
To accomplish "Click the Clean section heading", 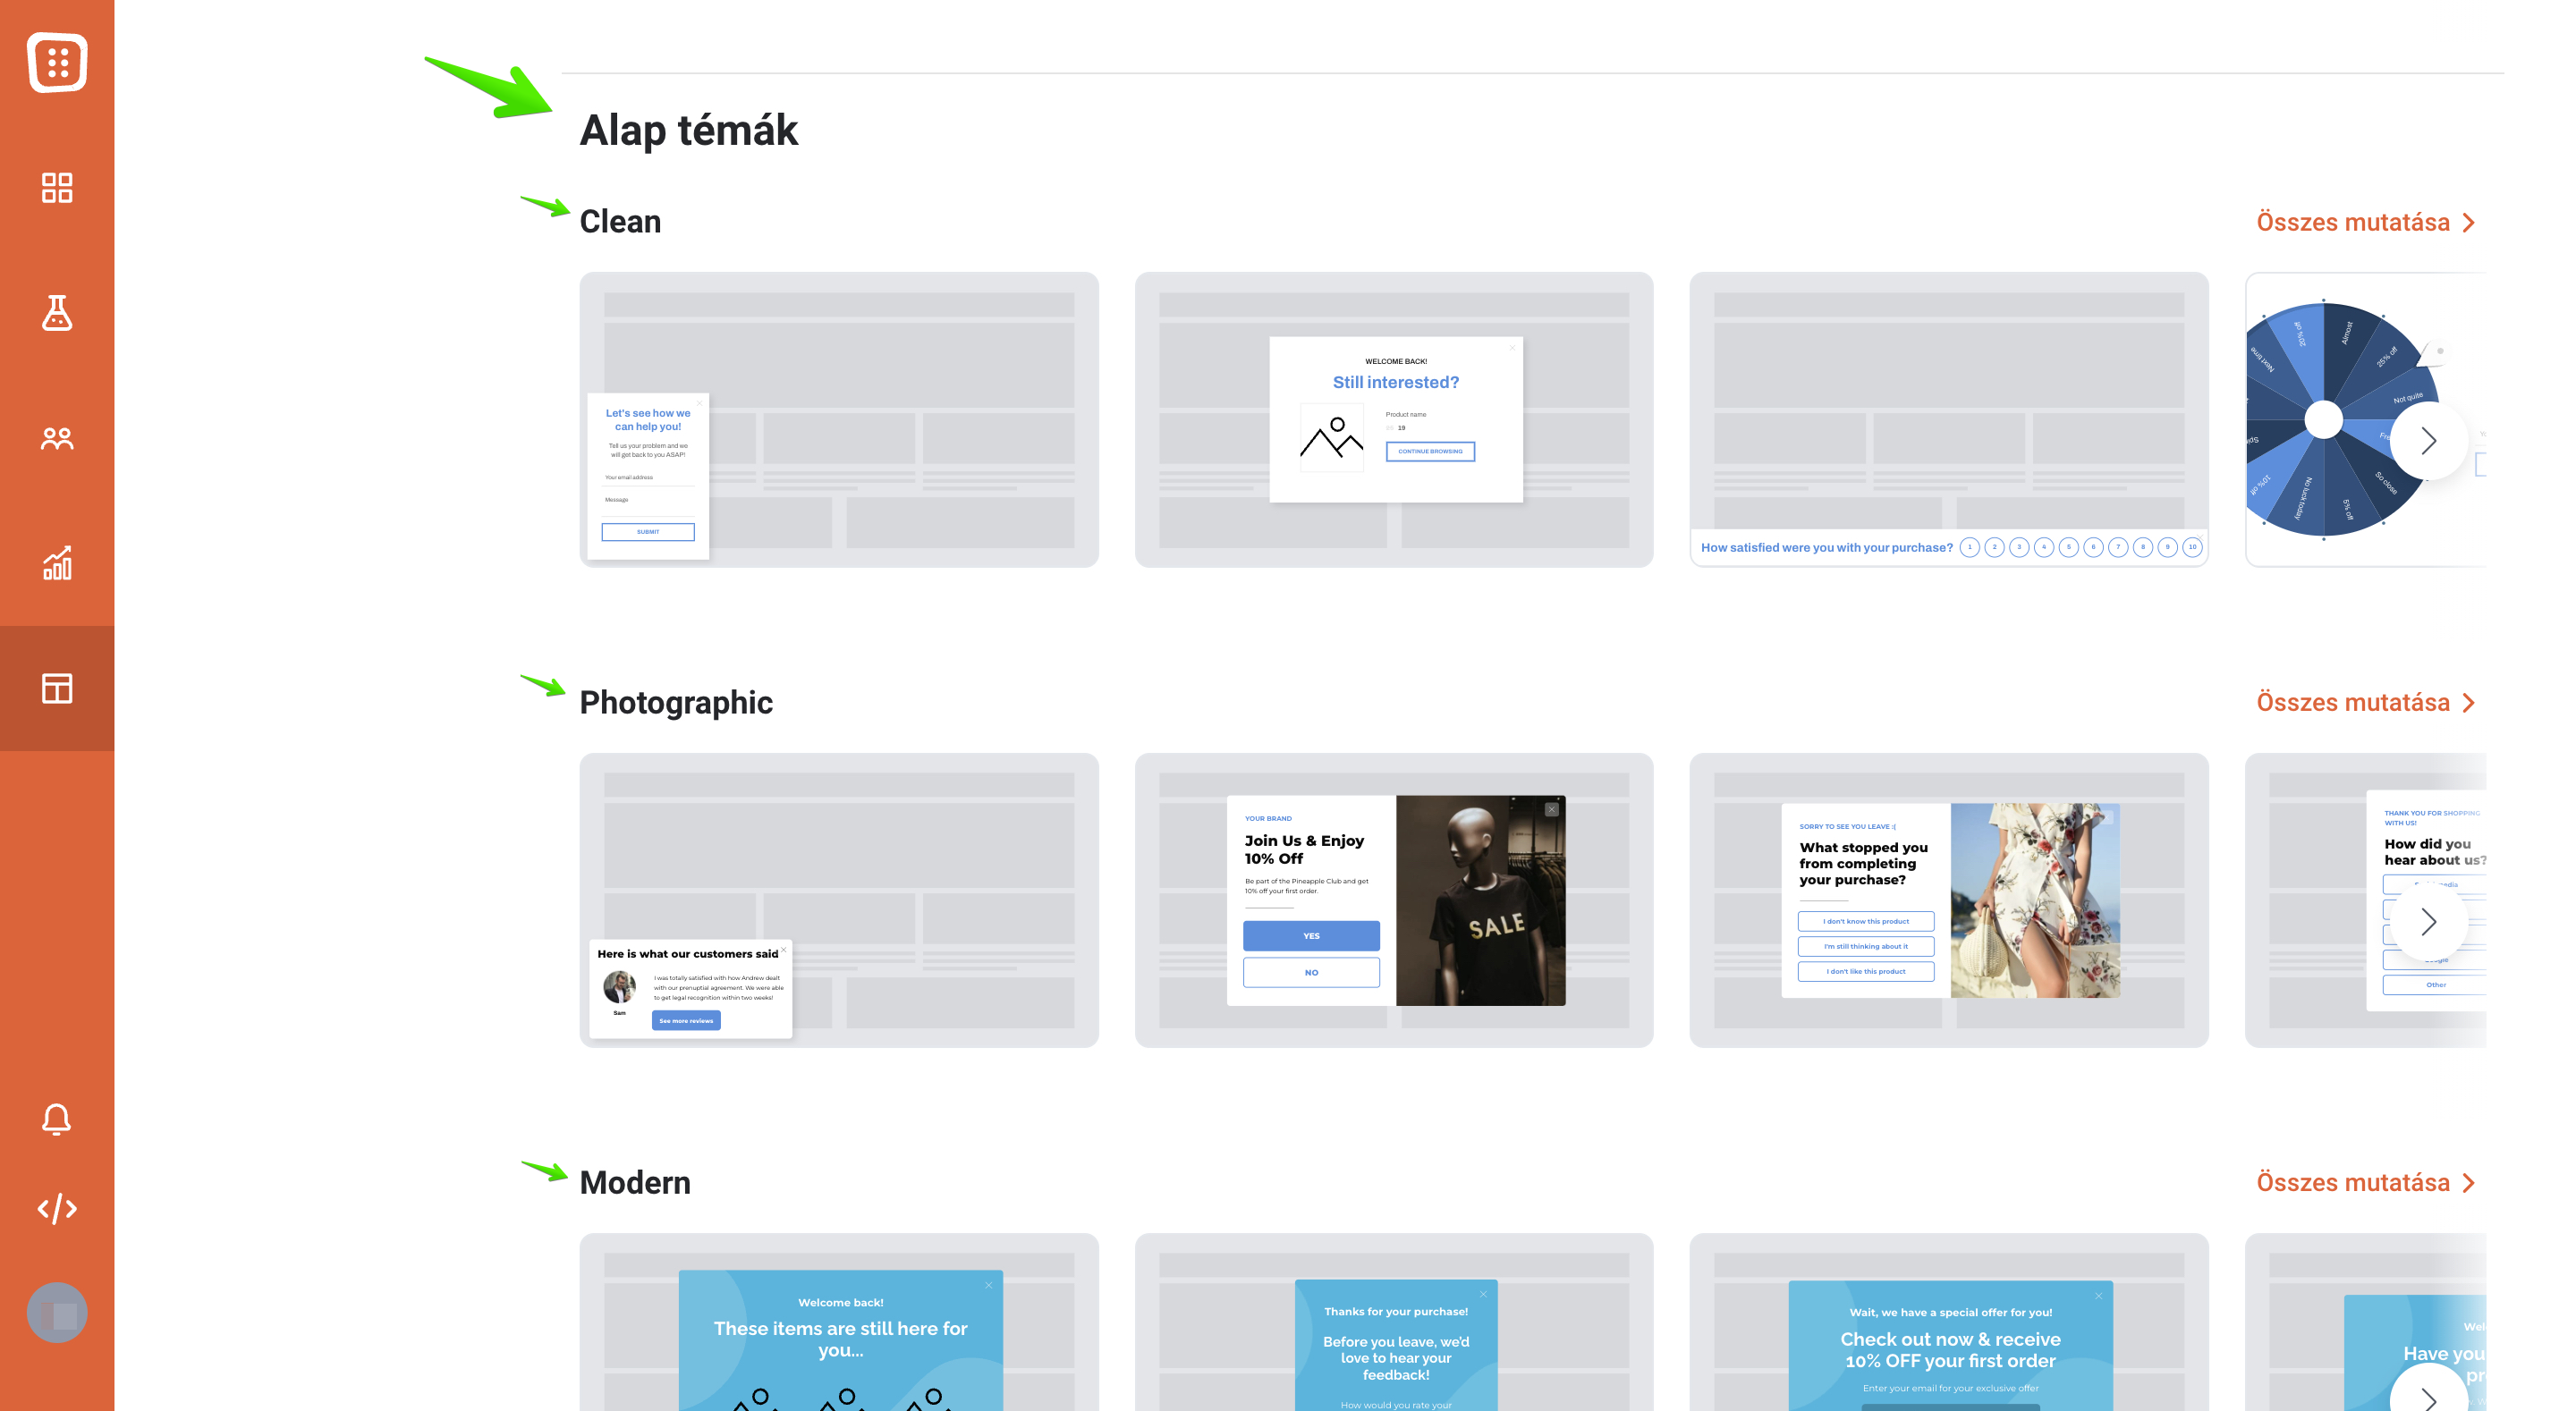I will click(620, 222).
